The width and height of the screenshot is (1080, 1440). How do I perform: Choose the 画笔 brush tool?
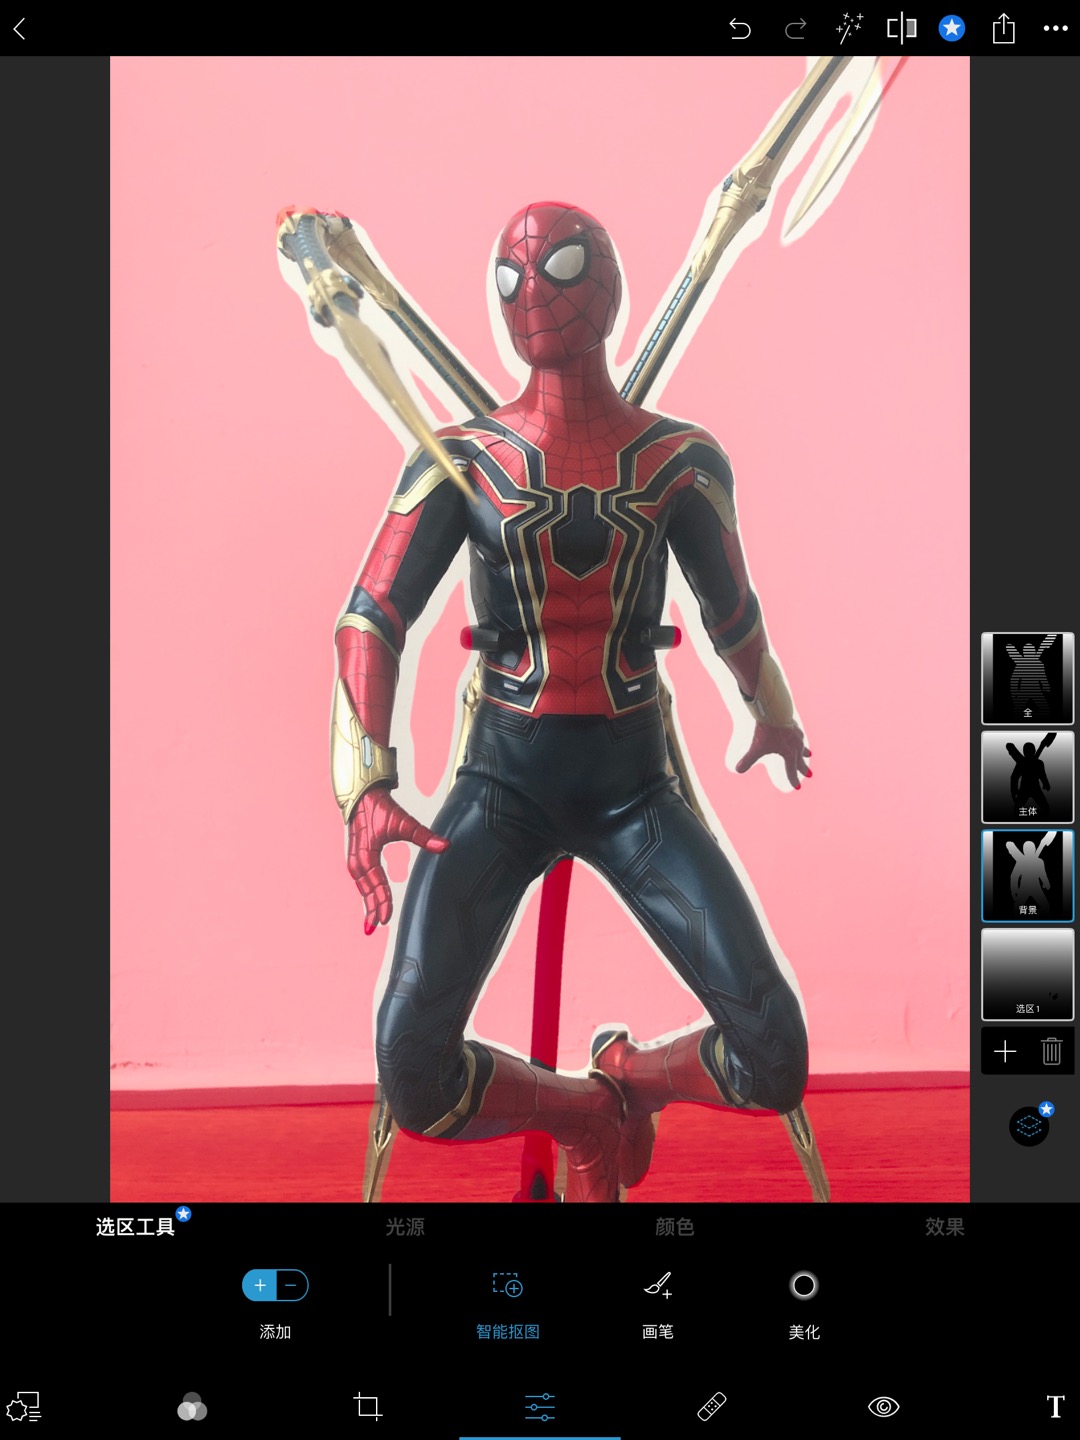click(657, 1303)
